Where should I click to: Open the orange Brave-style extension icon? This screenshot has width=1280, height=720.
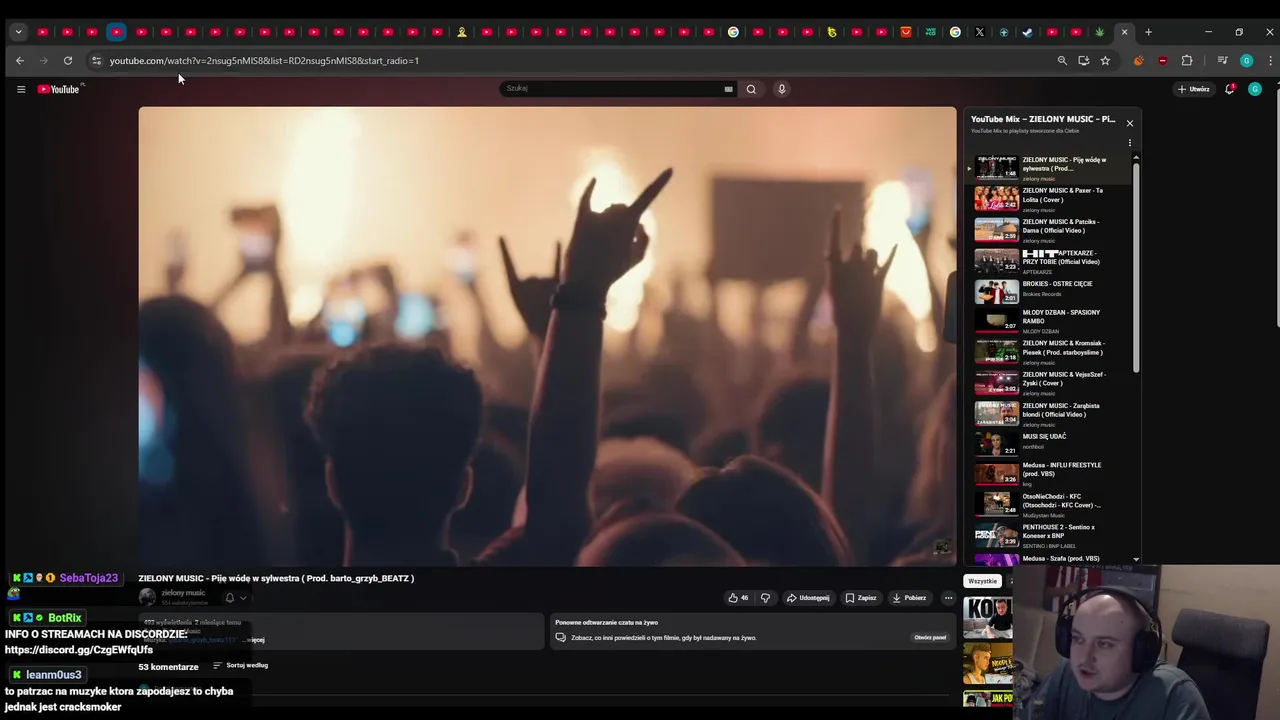(x=1138, y=61)
